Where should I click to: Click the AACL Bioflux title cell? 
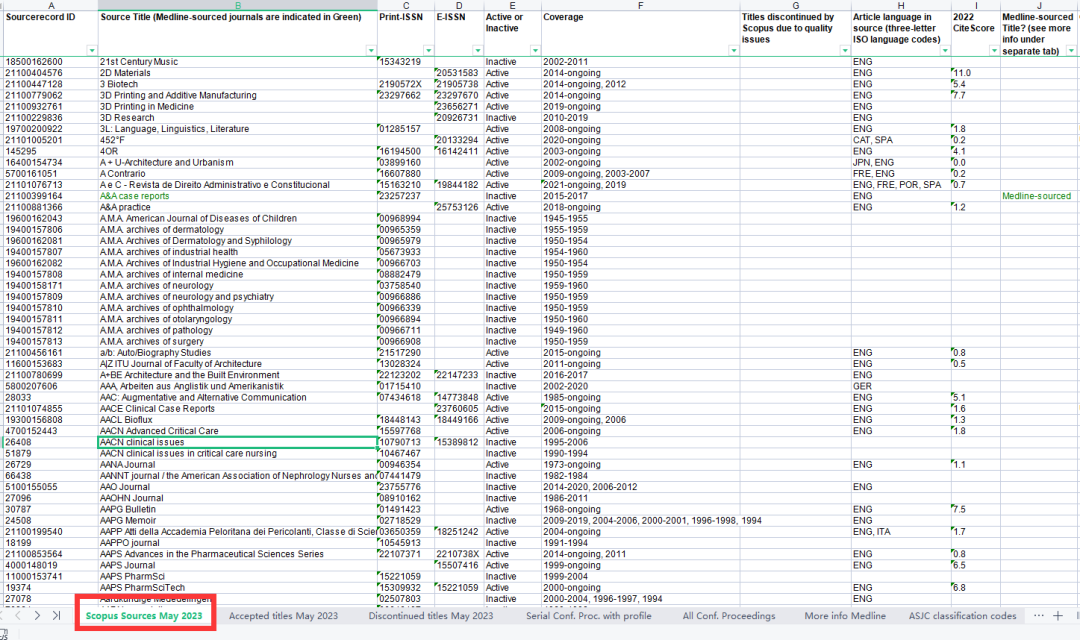coord(238,420)
